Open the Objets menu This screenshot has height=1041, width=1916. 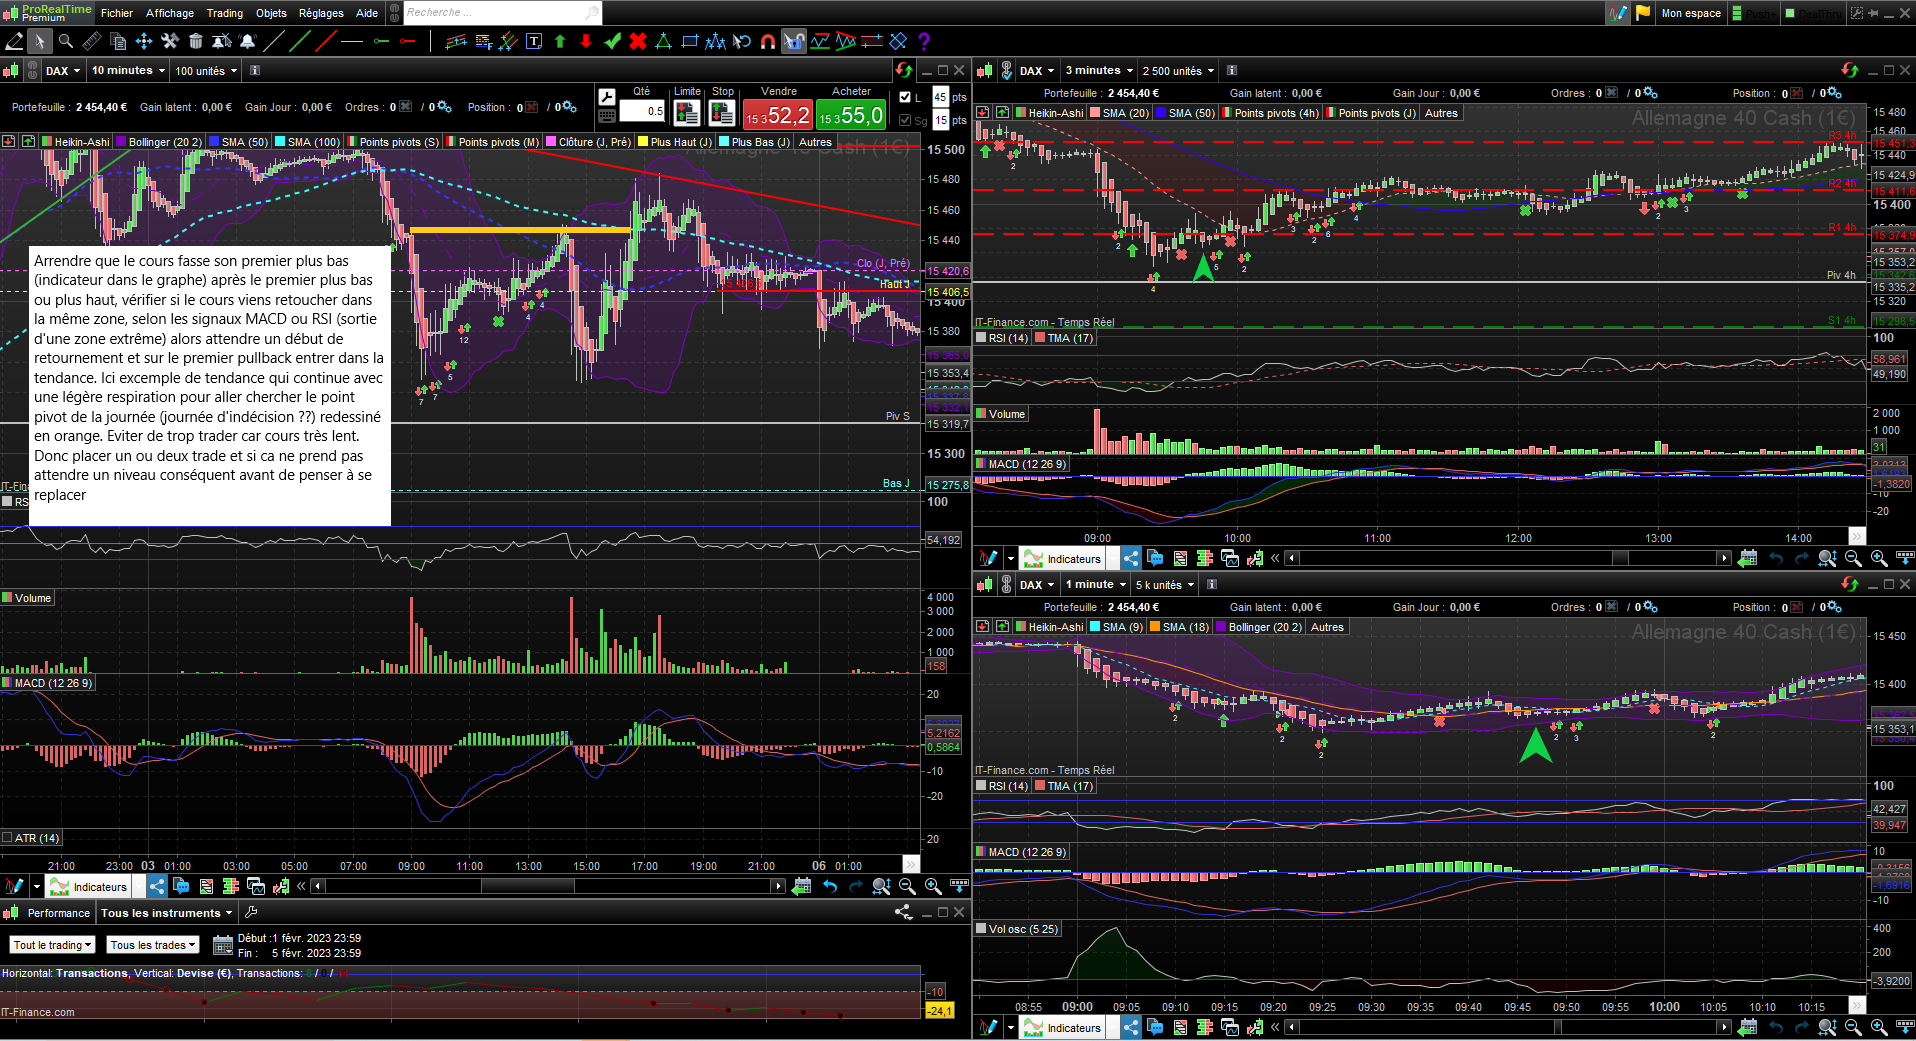271,13
